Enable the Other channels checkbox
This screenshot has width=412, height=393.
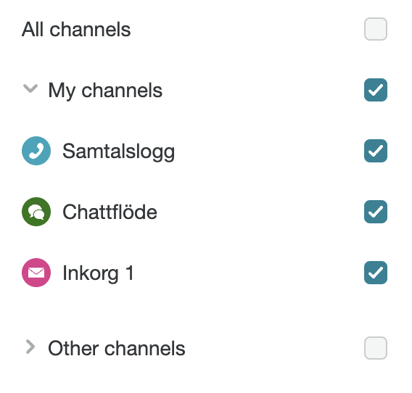point(375,348)
